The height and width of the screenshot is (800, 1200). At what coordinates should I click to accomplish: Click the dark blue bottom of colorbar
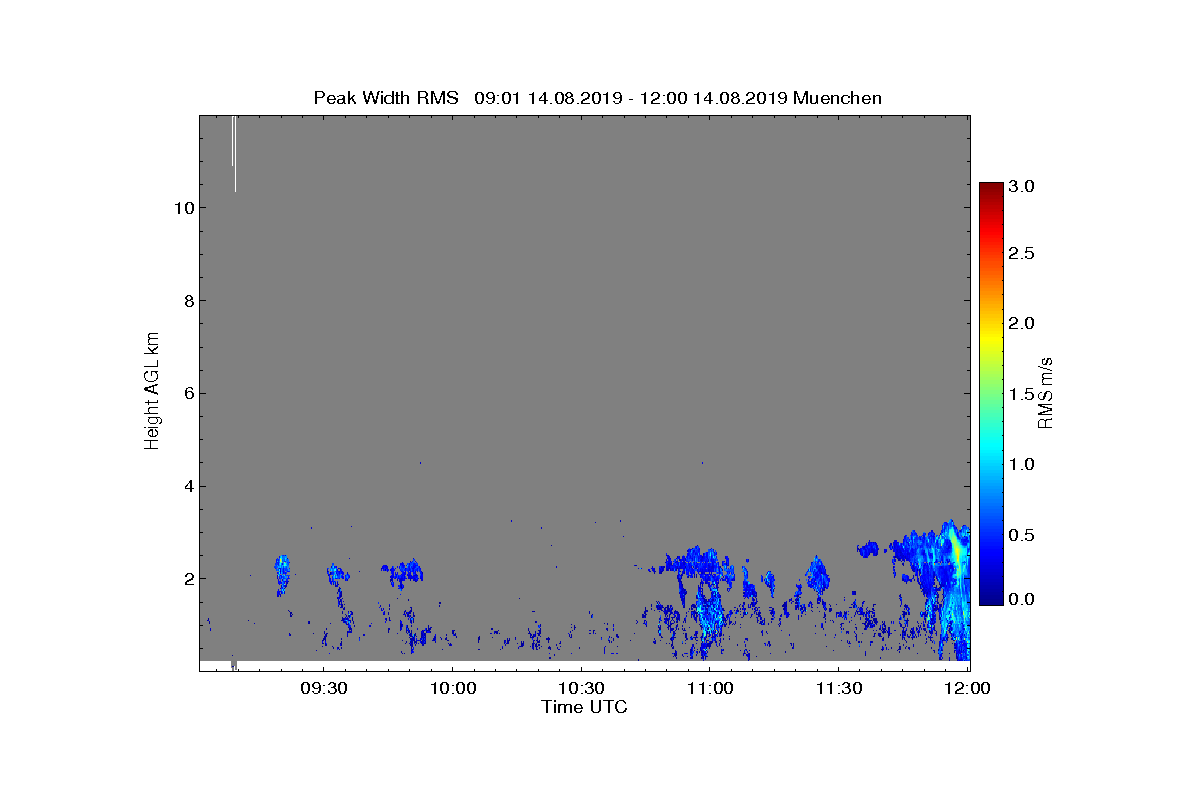pos(991,596)
